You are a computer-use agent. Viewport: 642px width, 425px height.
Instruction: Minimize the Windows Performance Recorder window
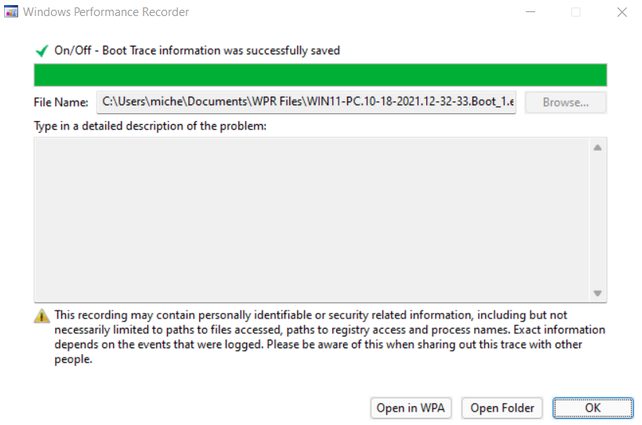[x=530, y=12]
